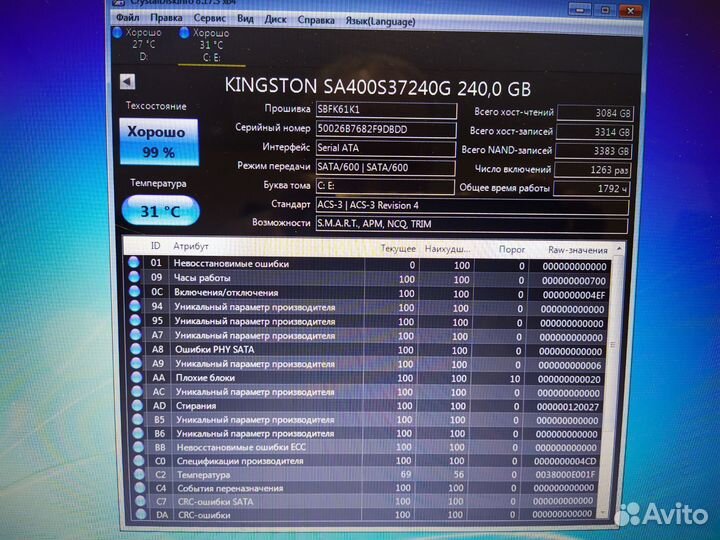This screenshot has width=720, height=540.
Task: Click the status icon of row C2 Температура
Action: [140, 474]
